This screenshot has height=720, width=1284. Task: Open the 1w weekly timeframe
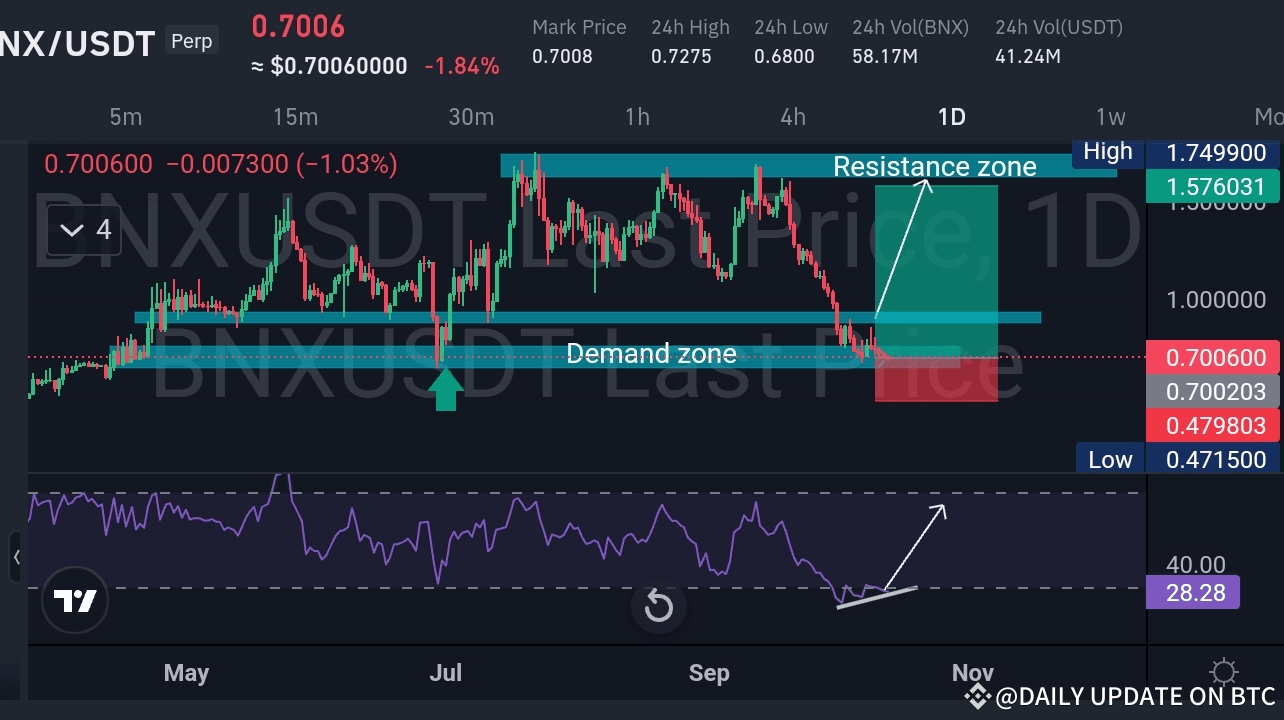click(x=1110, y=117)
